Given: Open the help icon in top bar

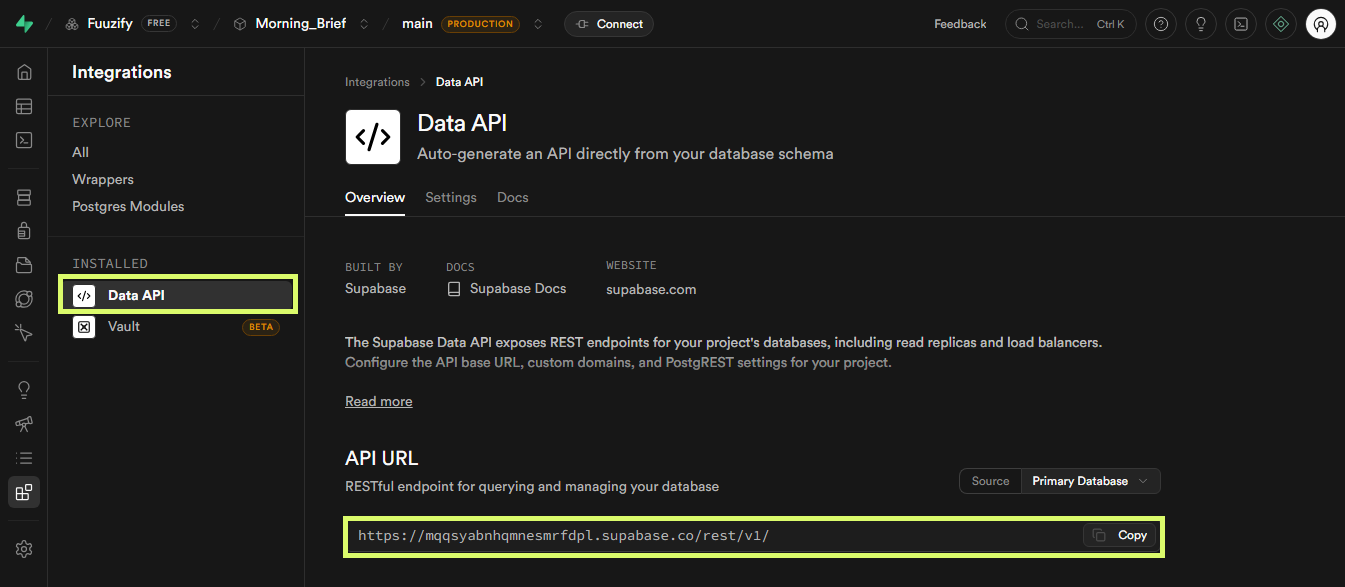Looking at the screenshot, I should 1160,24.
